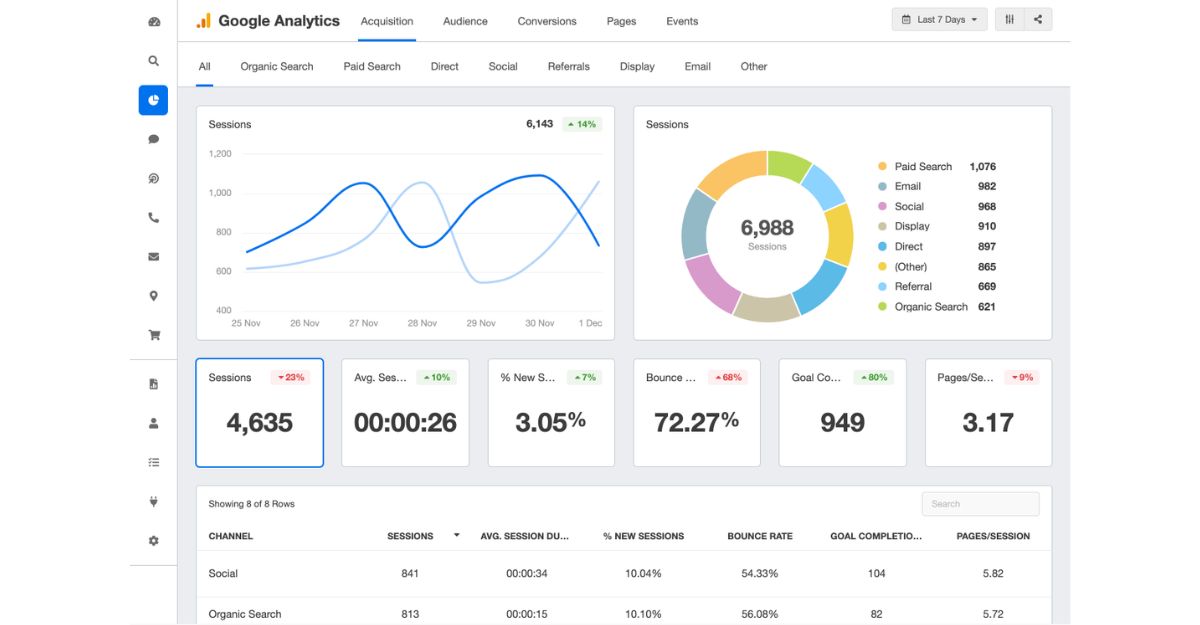Open the dashboard gauge icon in sidebar
This screenshot has width=1200, height=625.
tap(153, 21)
